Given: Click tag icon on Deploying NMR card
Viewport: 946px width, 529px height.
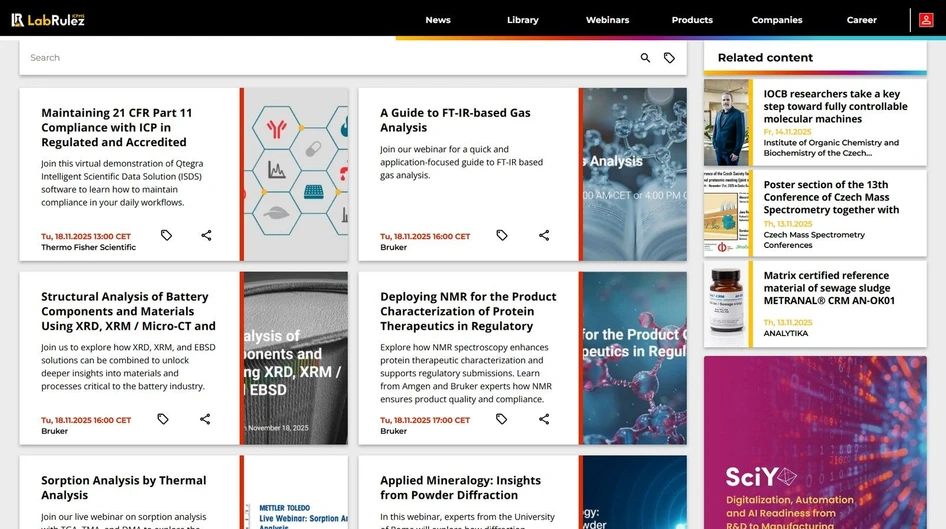Looking at the screenshot, I should click(x=502, y=419).
